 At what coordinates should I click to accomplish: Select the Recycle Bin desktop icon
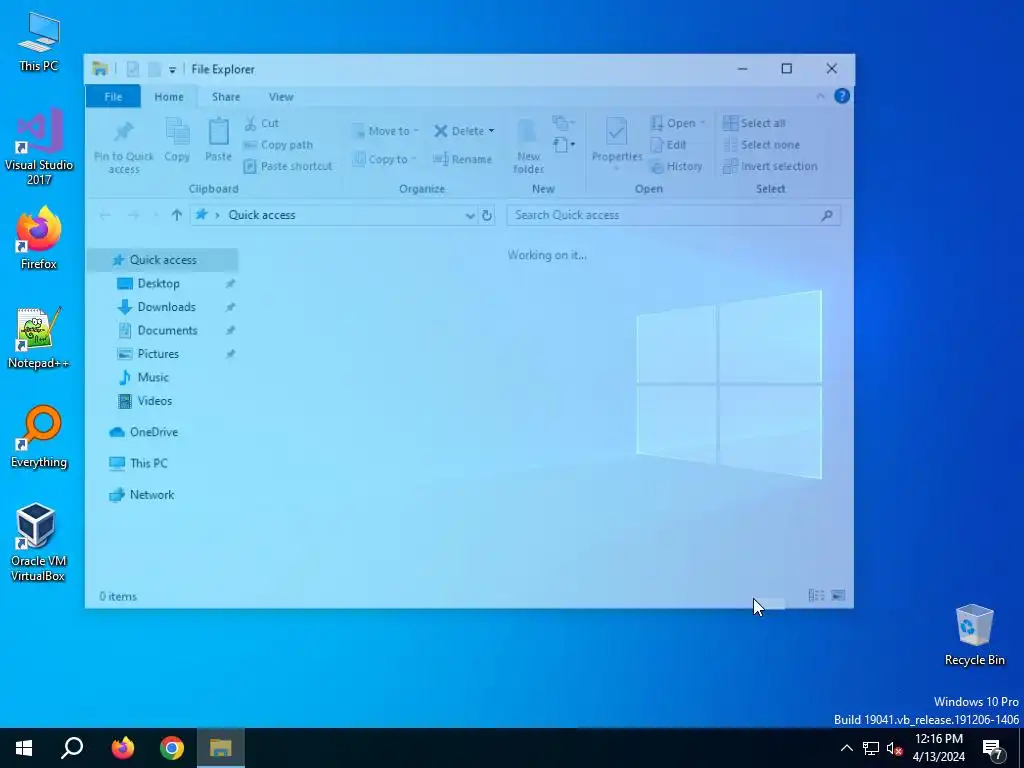(974, 635)
